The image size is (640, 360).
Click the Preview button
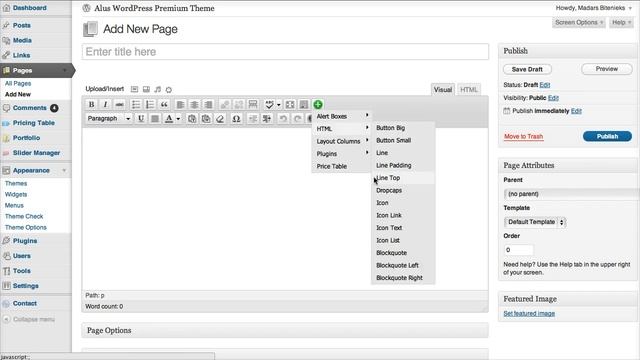[607, 69]
